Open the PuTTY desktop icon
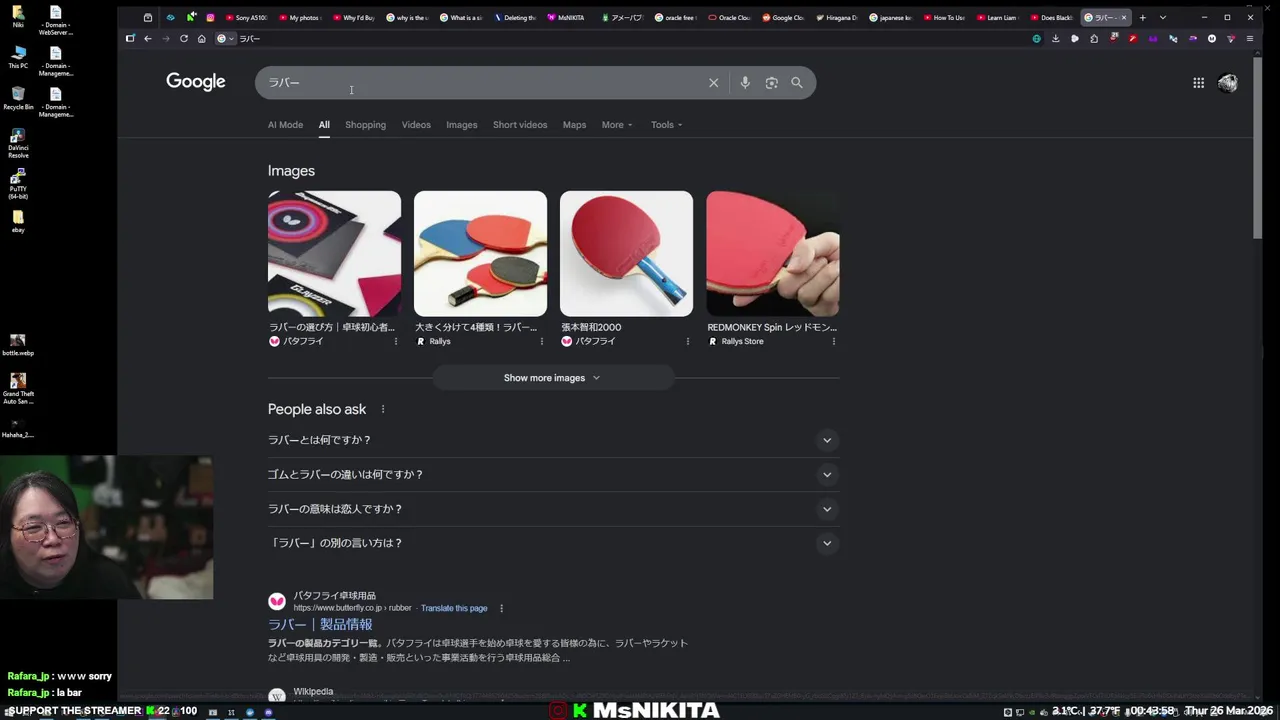The width and height of the screenshot is (1280, 720). pyautogui.click(x=18, y=184)
